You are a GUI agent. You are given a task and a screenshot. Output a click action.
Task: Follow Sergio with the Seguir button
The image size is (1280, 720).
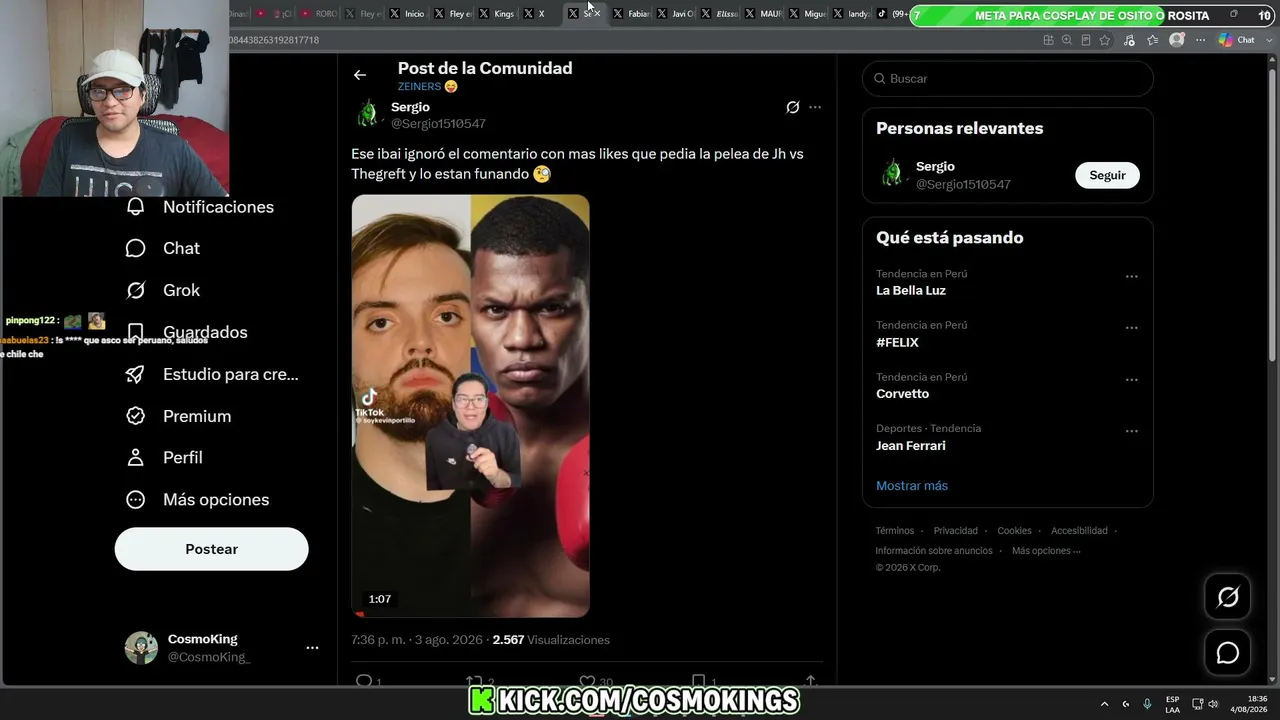(x=1107, y=175)
